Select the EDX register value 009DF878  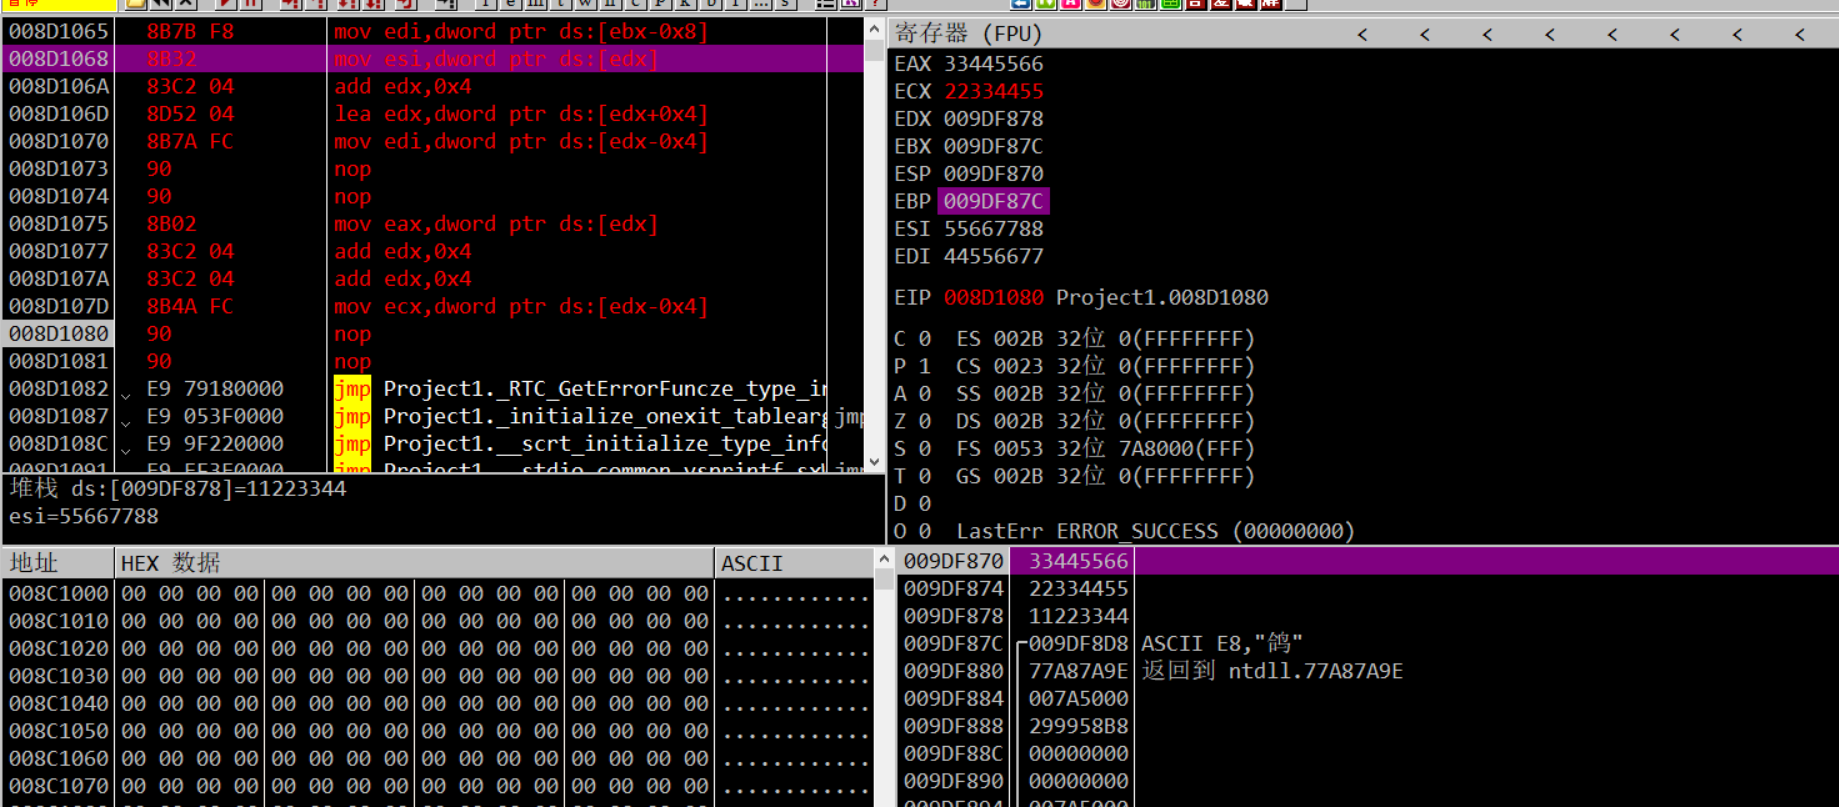(993, 119)
